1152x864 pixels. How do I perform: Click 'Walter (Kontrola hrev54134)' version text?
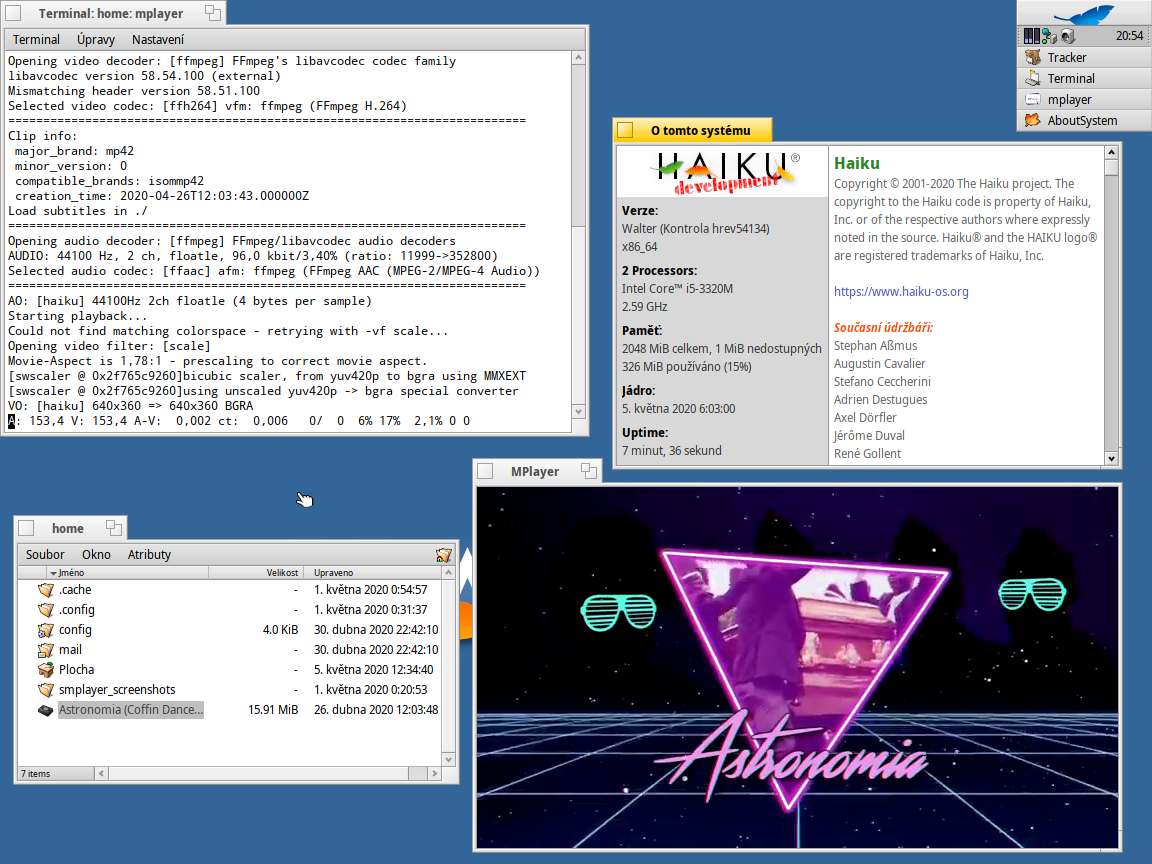click(x=695, y=228)
